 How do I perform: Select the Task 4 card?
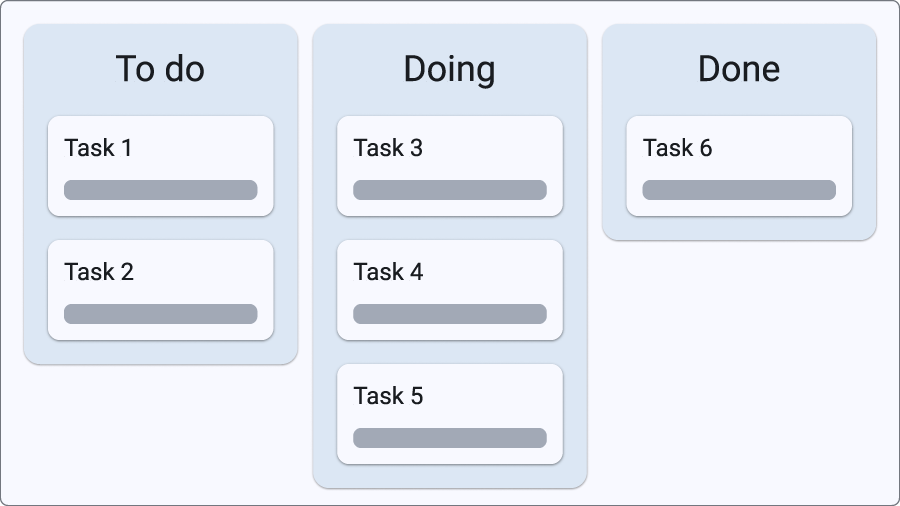(449, 289)
